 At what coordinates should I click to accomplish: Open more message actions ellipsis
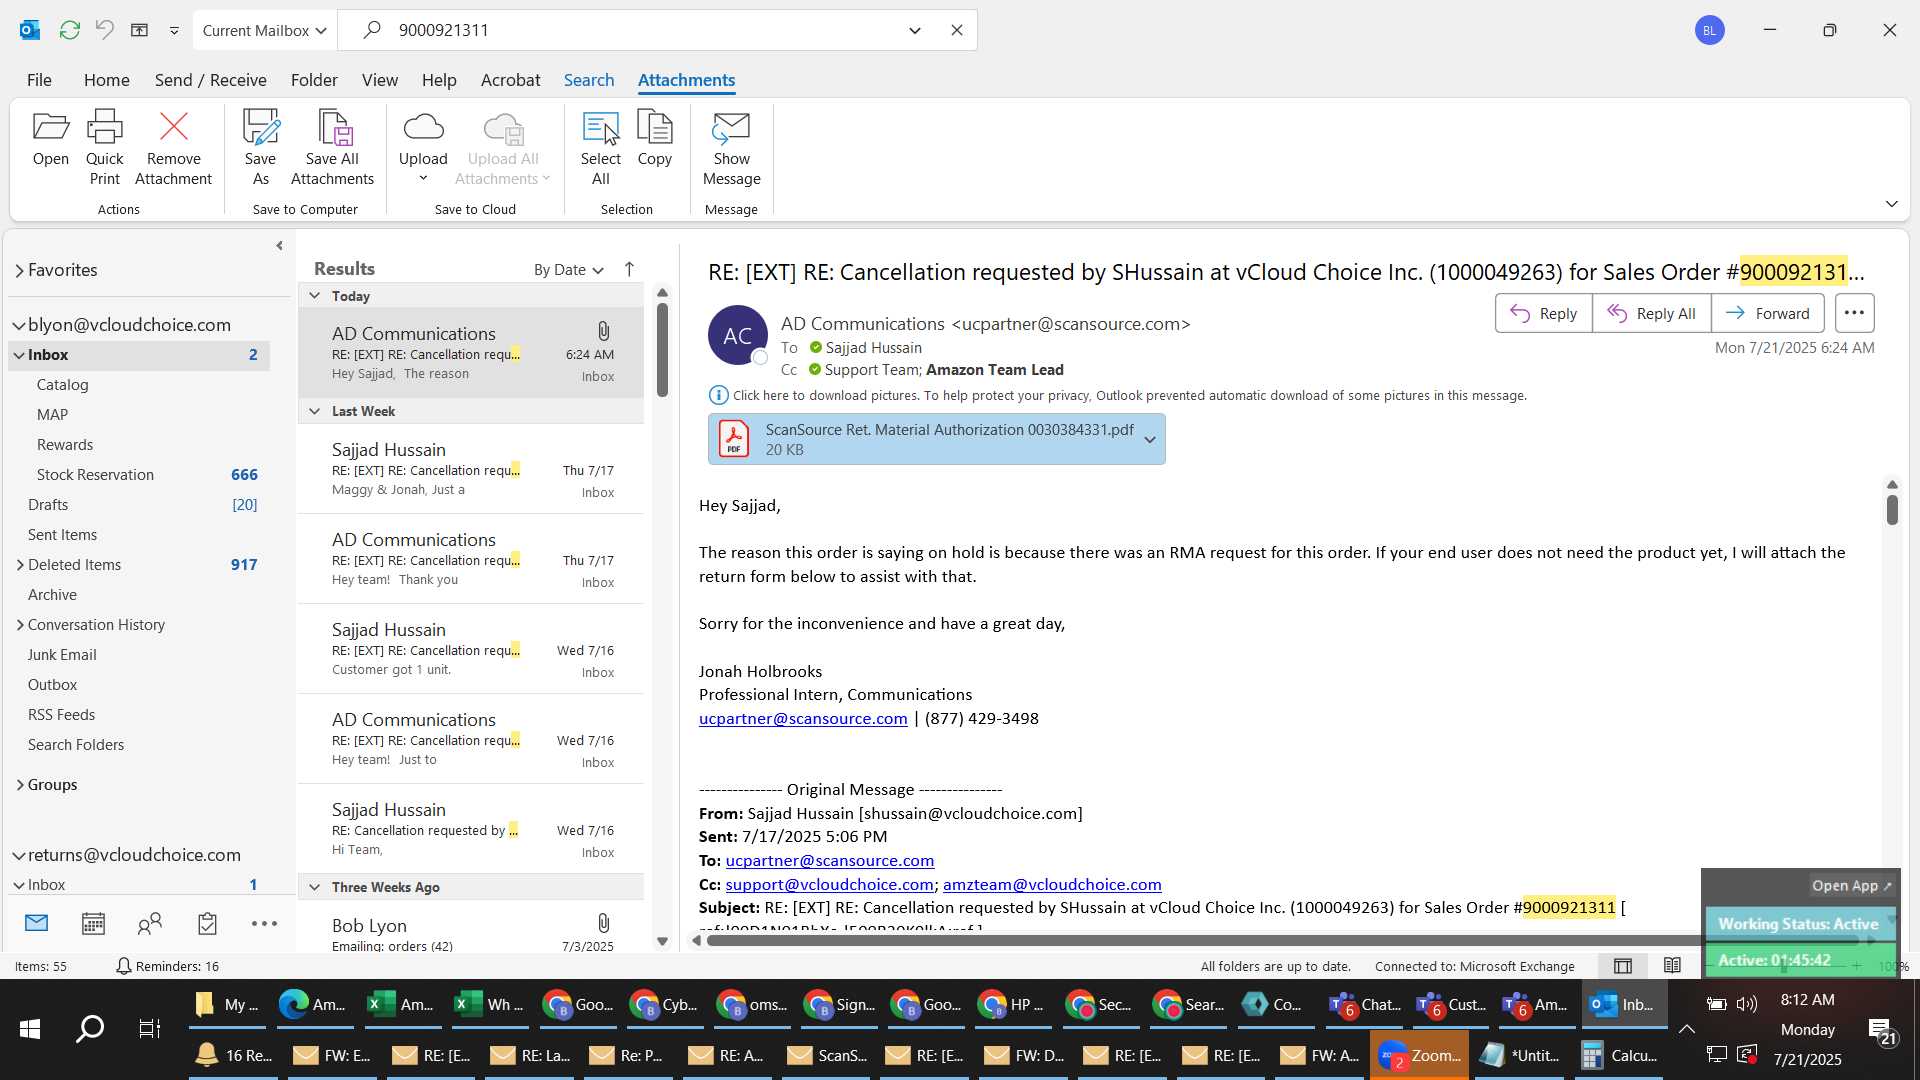pyautogui.click(x=1854, y=313)
